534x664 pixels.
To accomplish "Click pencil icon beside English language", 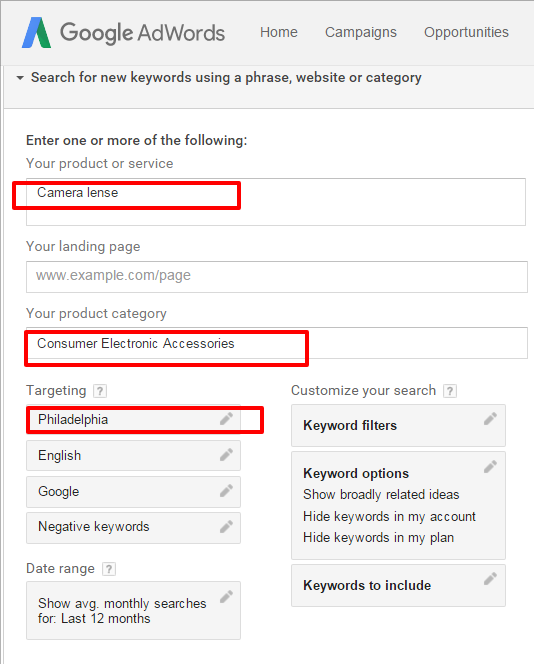I will (226, 455).
